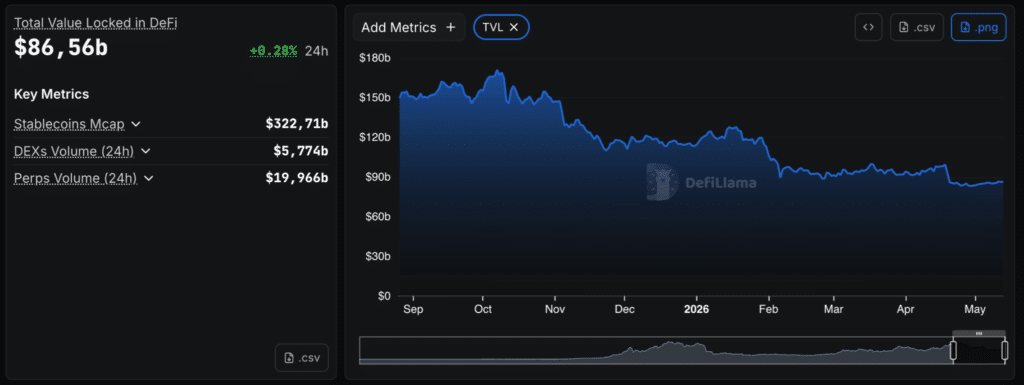Click the Perps Volume (24h) label
This screenshot has height=385, width=1024.
pyautogui.click(x=75, y=178)
